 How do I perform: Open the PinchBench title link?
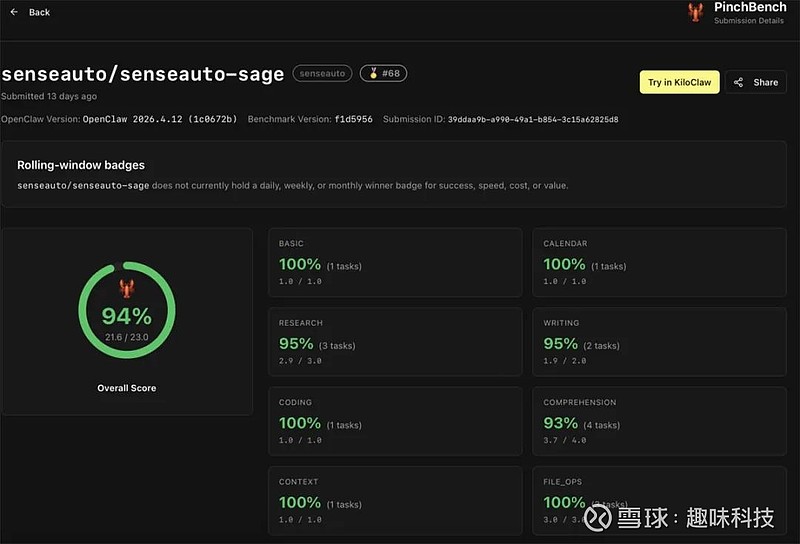pyautogui.click(x=750, y=7)
